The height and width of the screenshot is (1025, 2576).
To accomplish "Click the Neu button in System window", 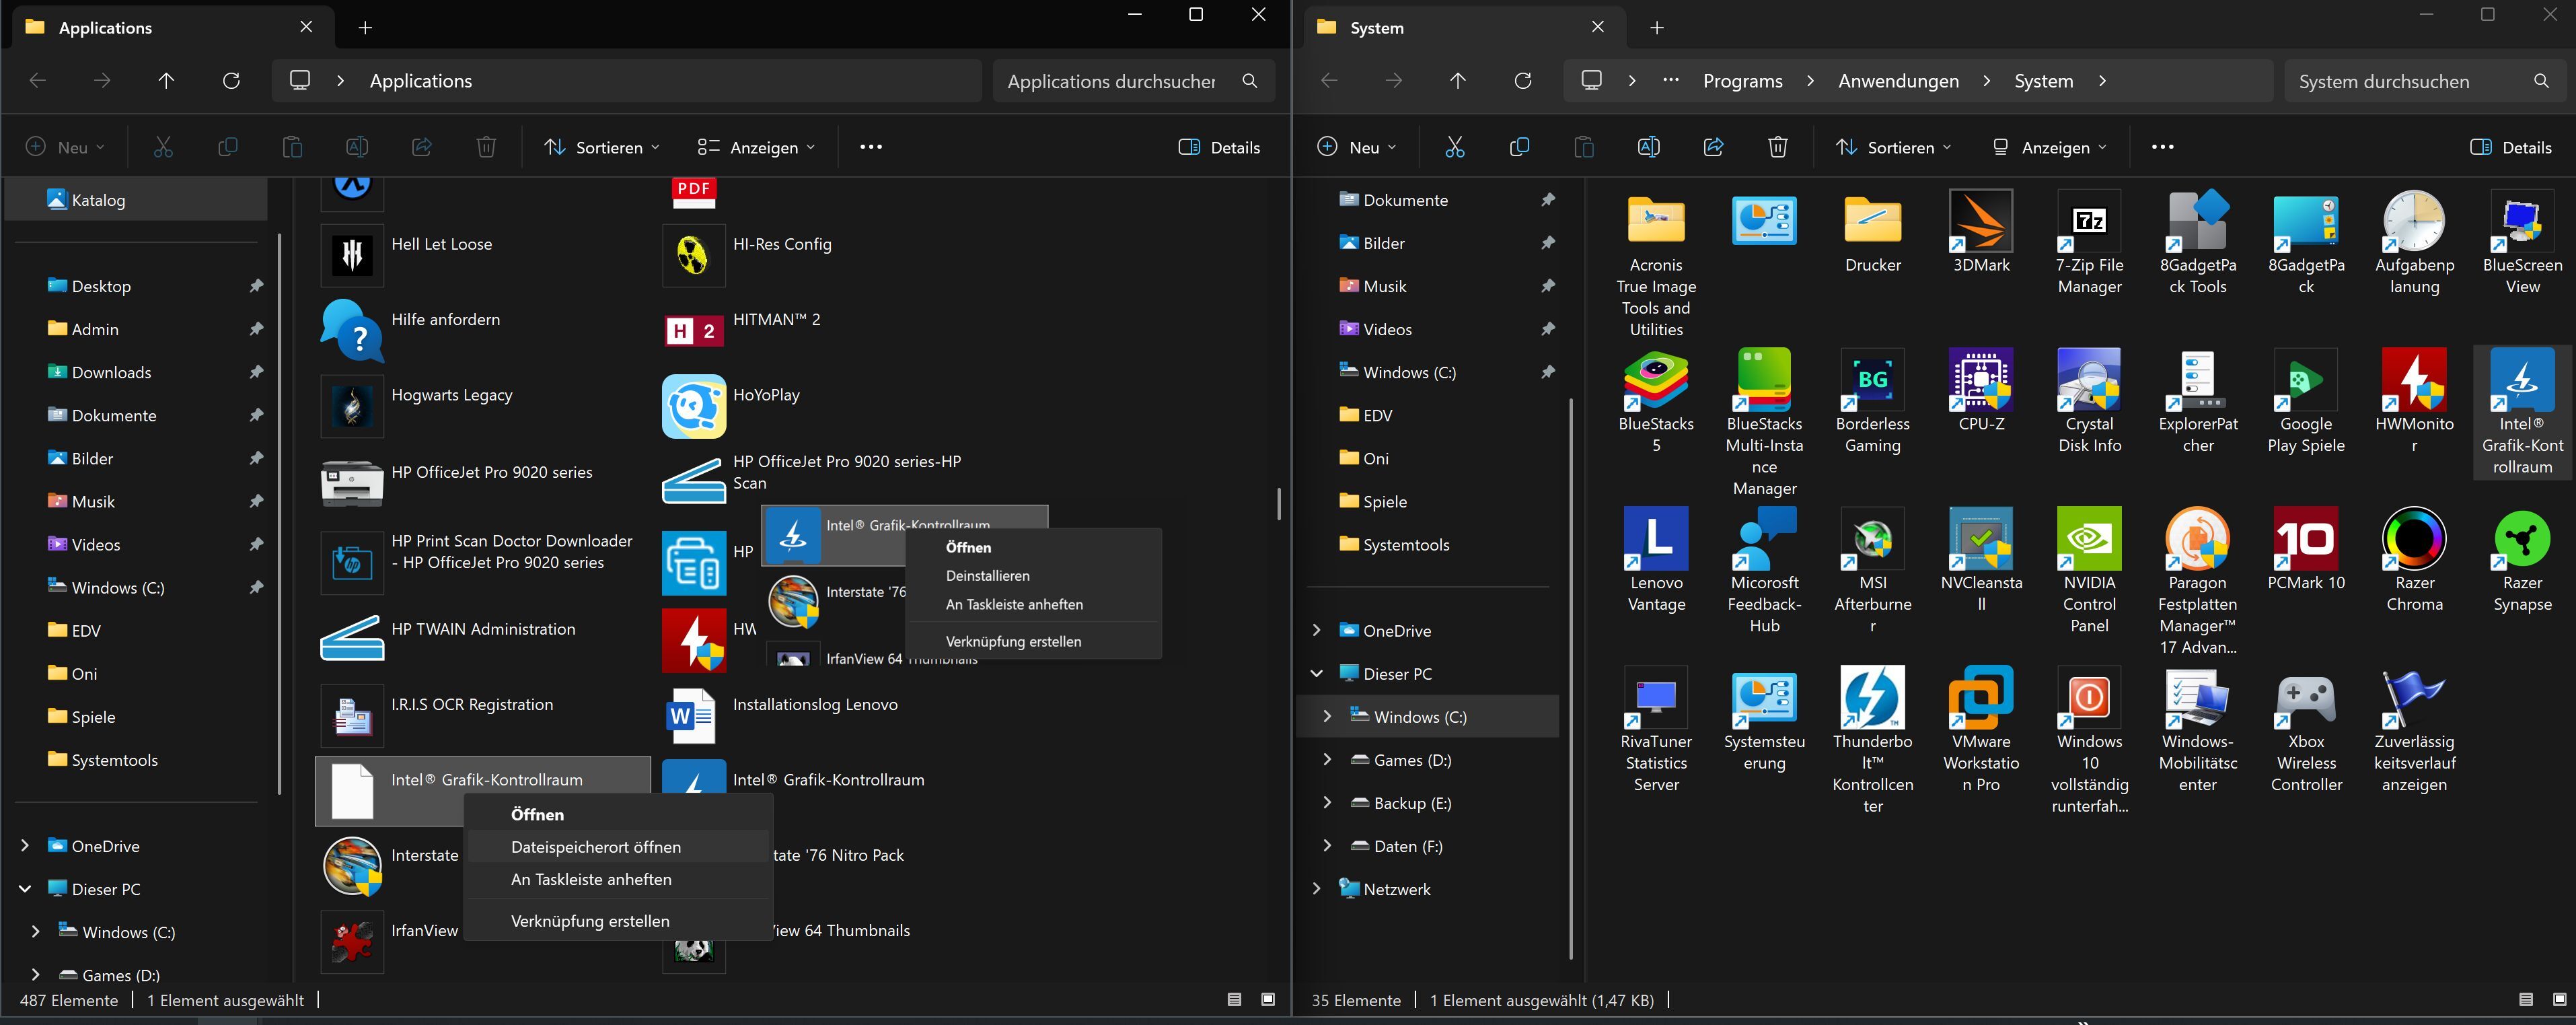I will point(1356,147).
